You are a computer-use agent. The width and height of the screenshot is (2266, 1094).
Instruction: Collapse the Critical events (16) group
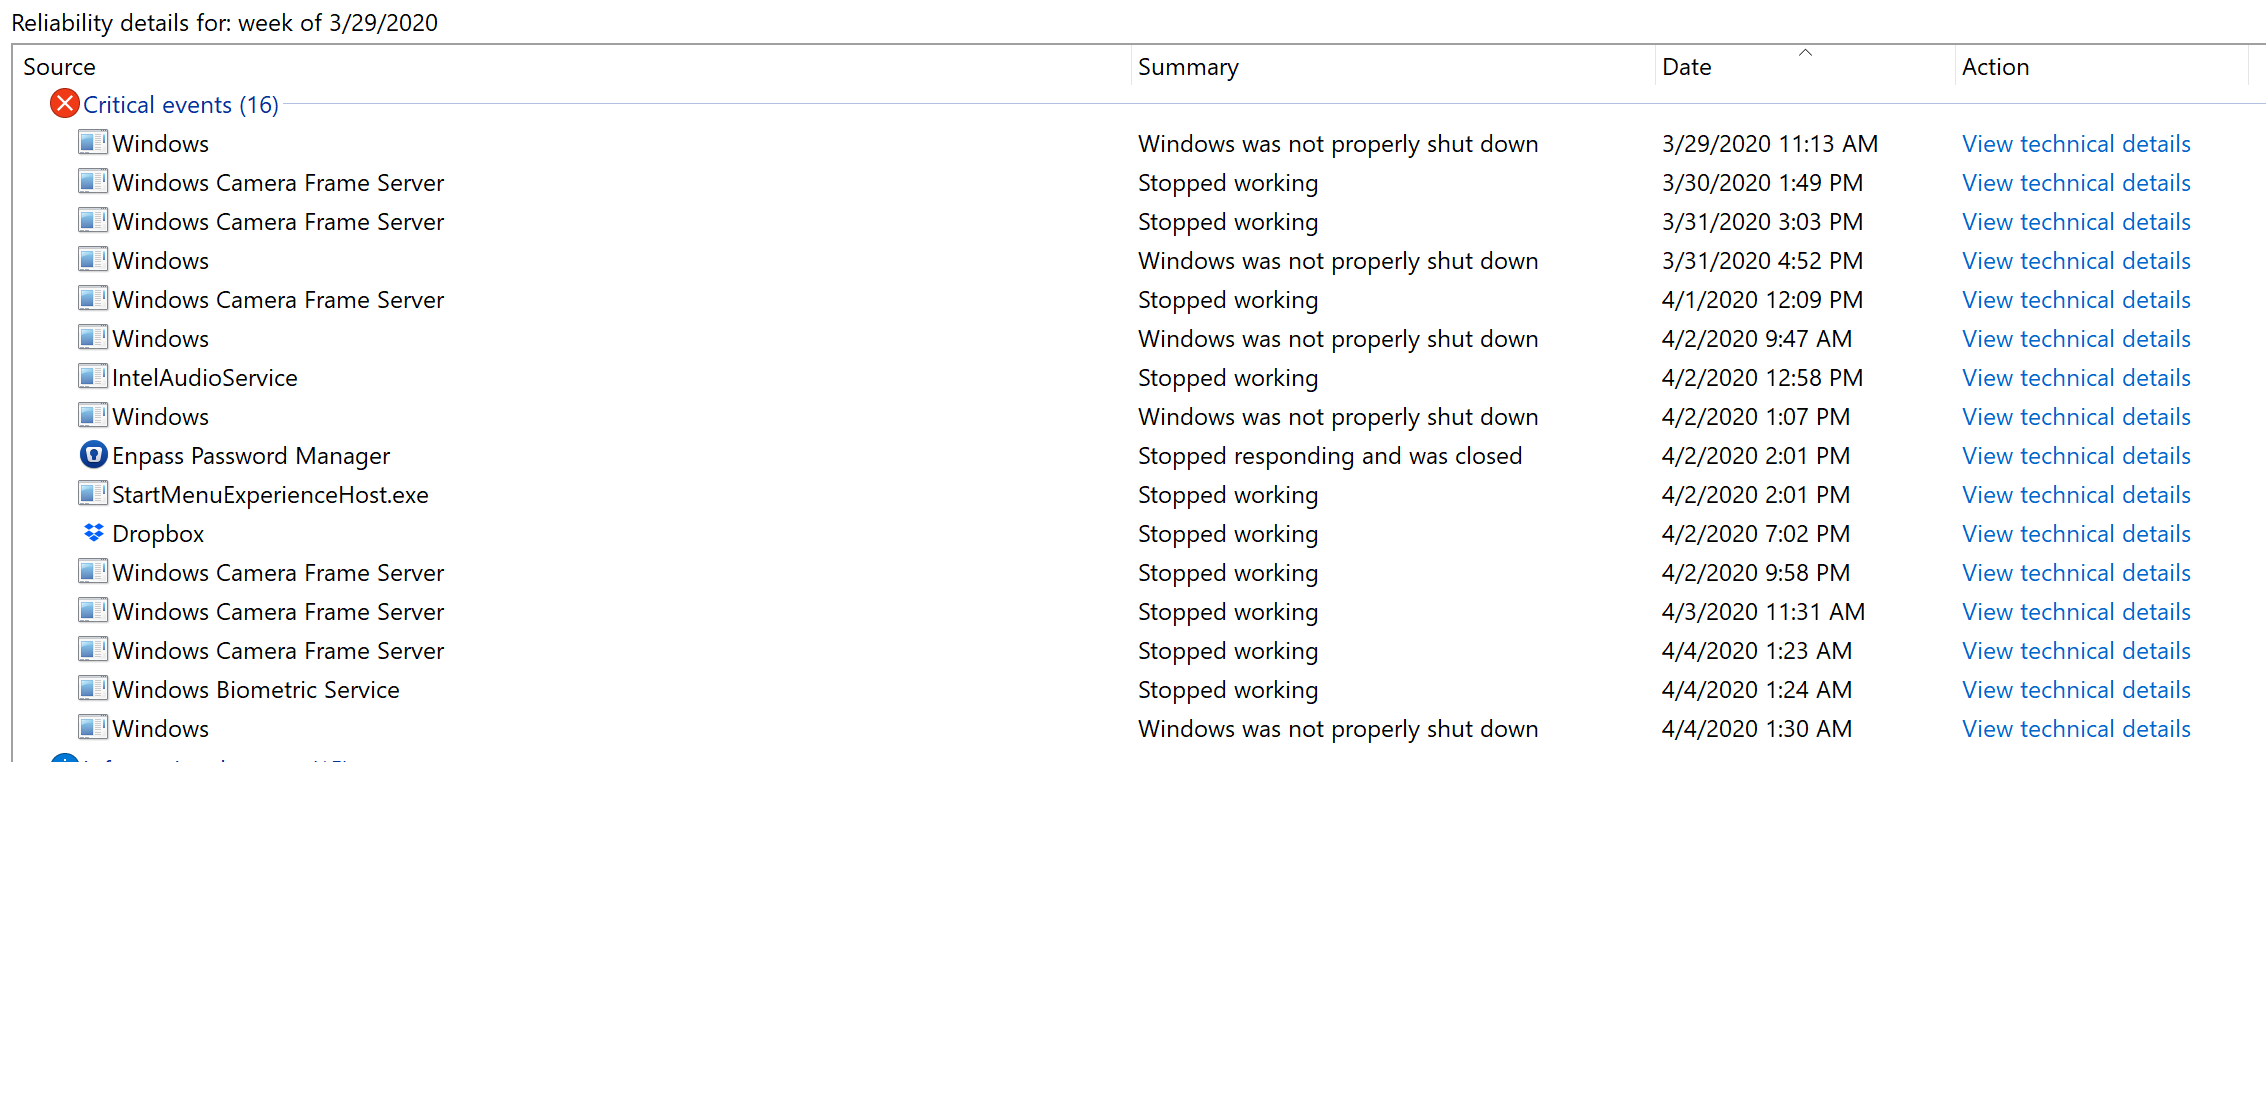tap(181, 105)
